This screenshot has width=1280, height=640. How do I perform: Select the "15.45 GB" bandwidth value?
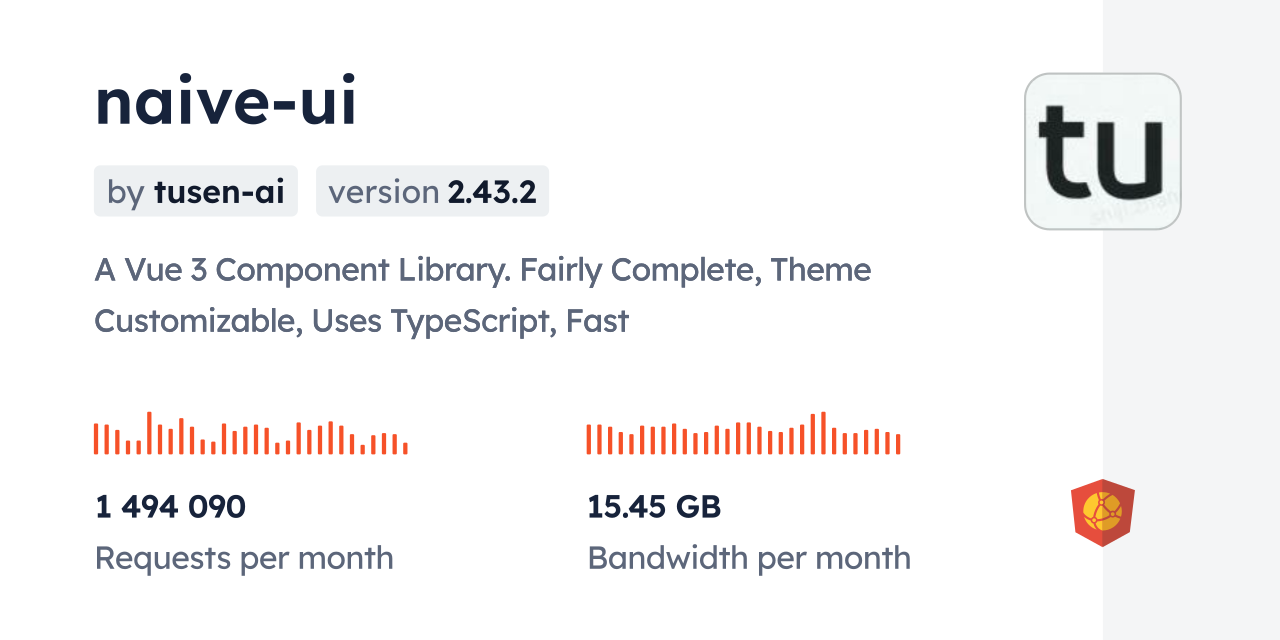(654, 507)
